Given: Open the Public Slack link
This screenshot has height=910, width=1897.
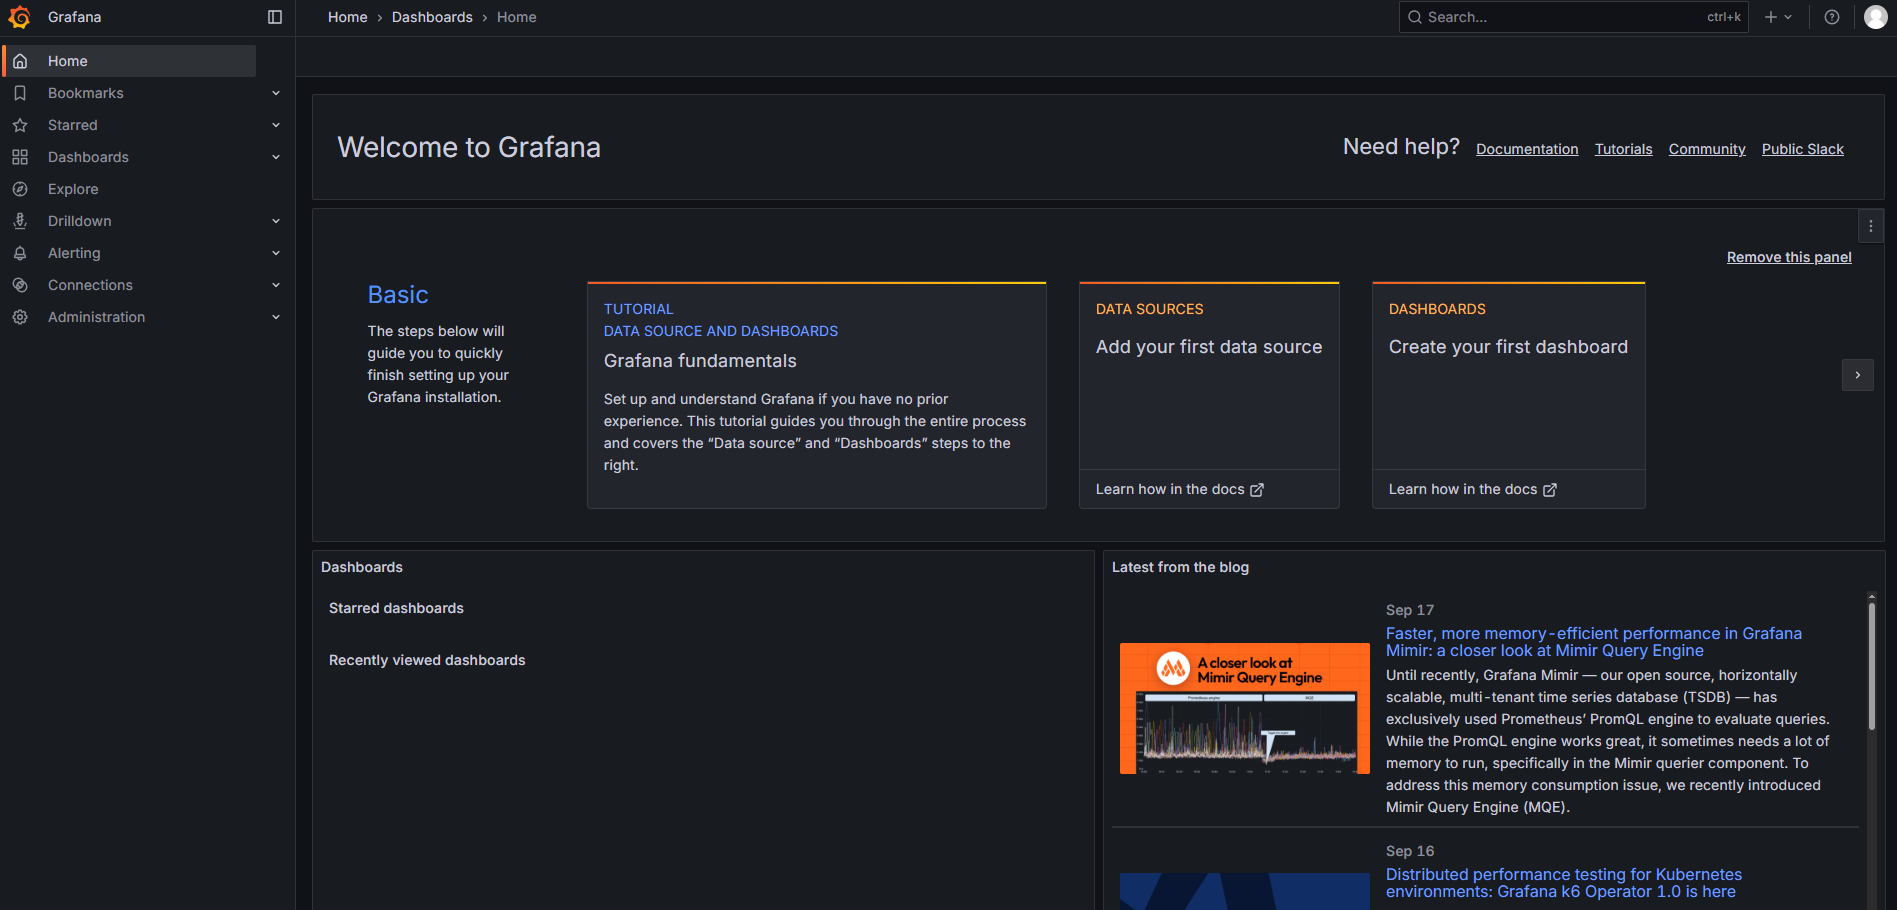Looking at the screenshot, I should click(1802, 149).
